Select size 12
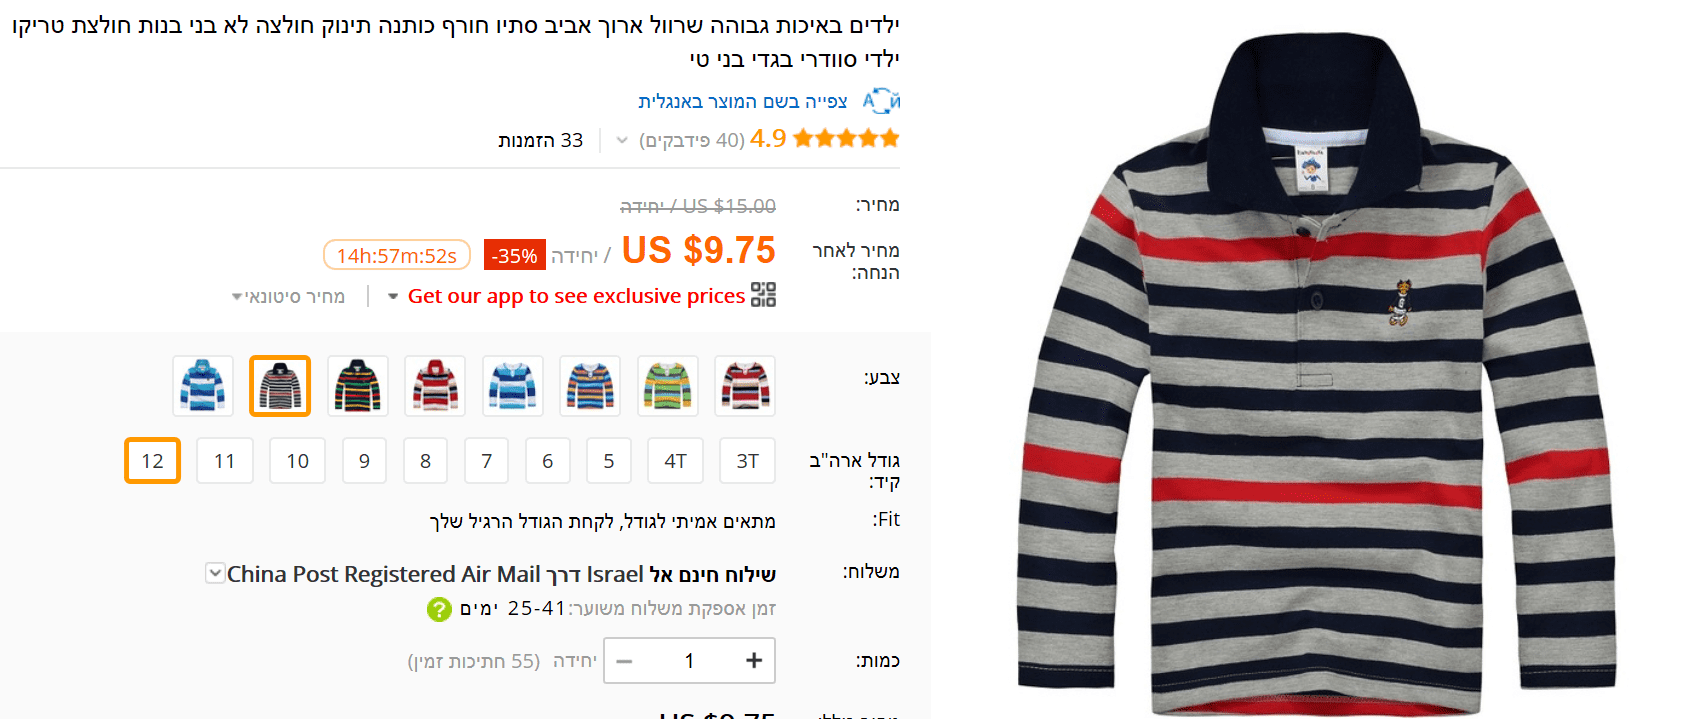1688x719 pixels. point(152,461)
